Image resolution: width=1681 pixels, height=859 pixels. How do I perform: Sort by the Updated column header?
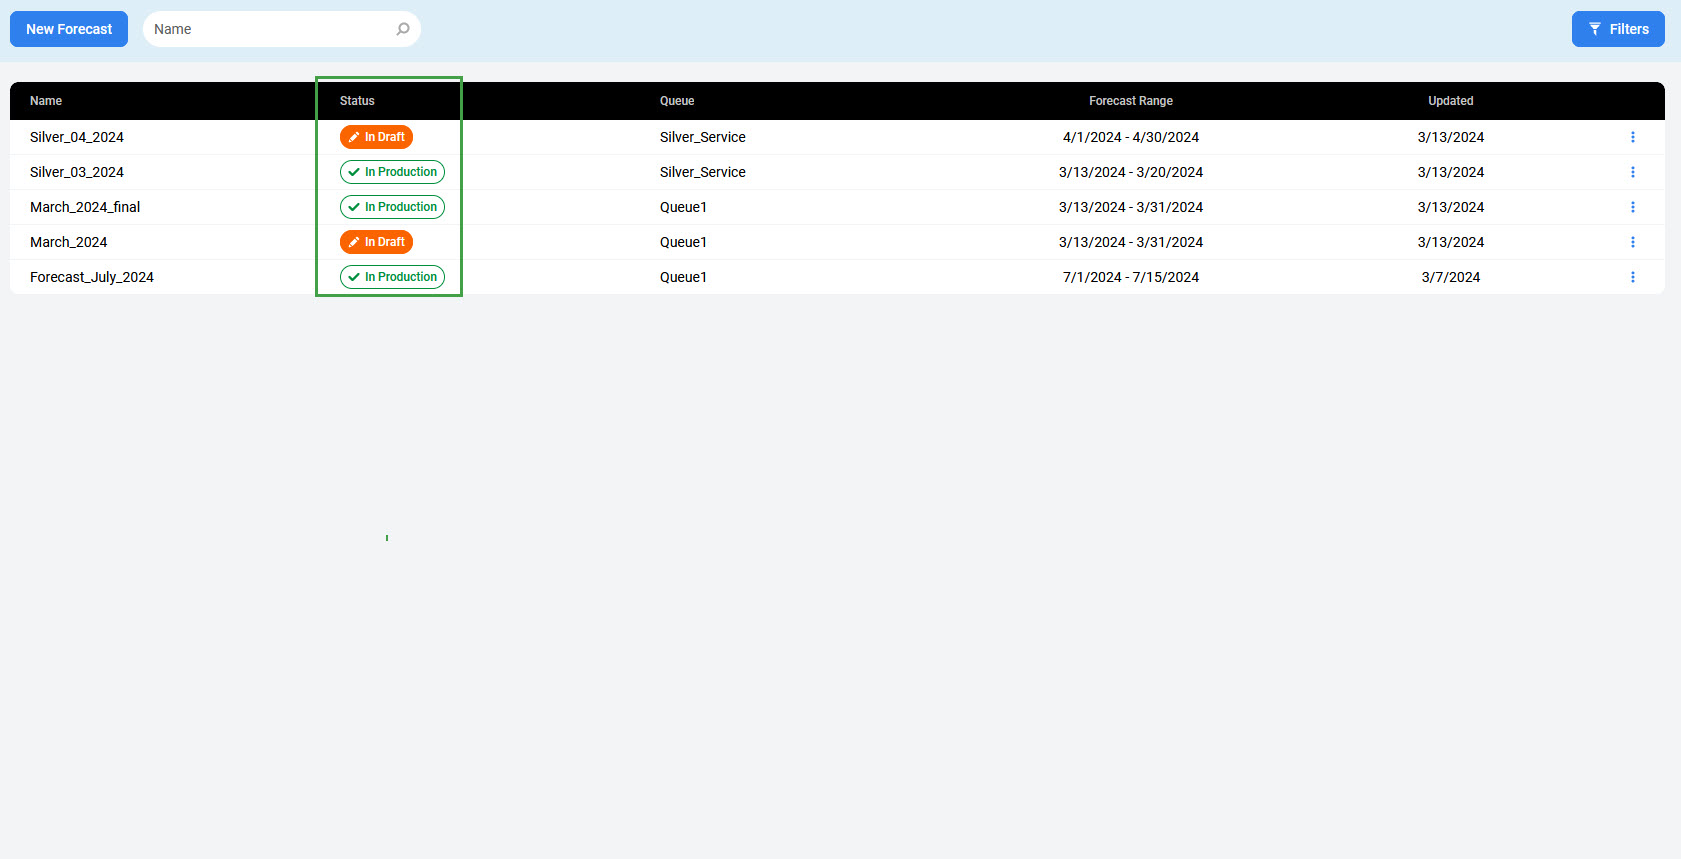click(x=1450, y=101)
